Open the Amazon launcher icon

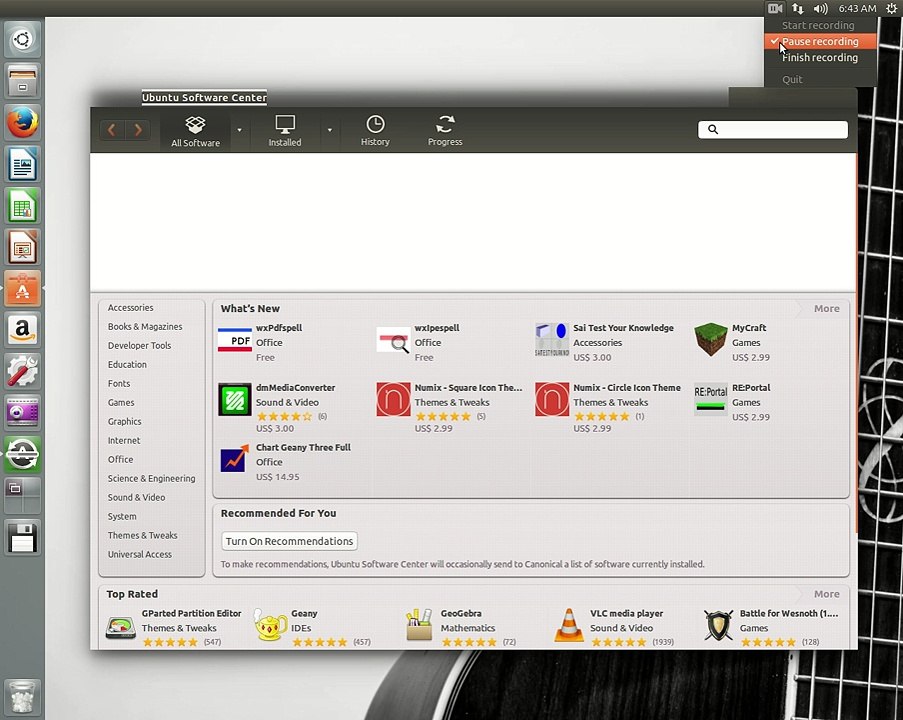[x=22, y=329]
